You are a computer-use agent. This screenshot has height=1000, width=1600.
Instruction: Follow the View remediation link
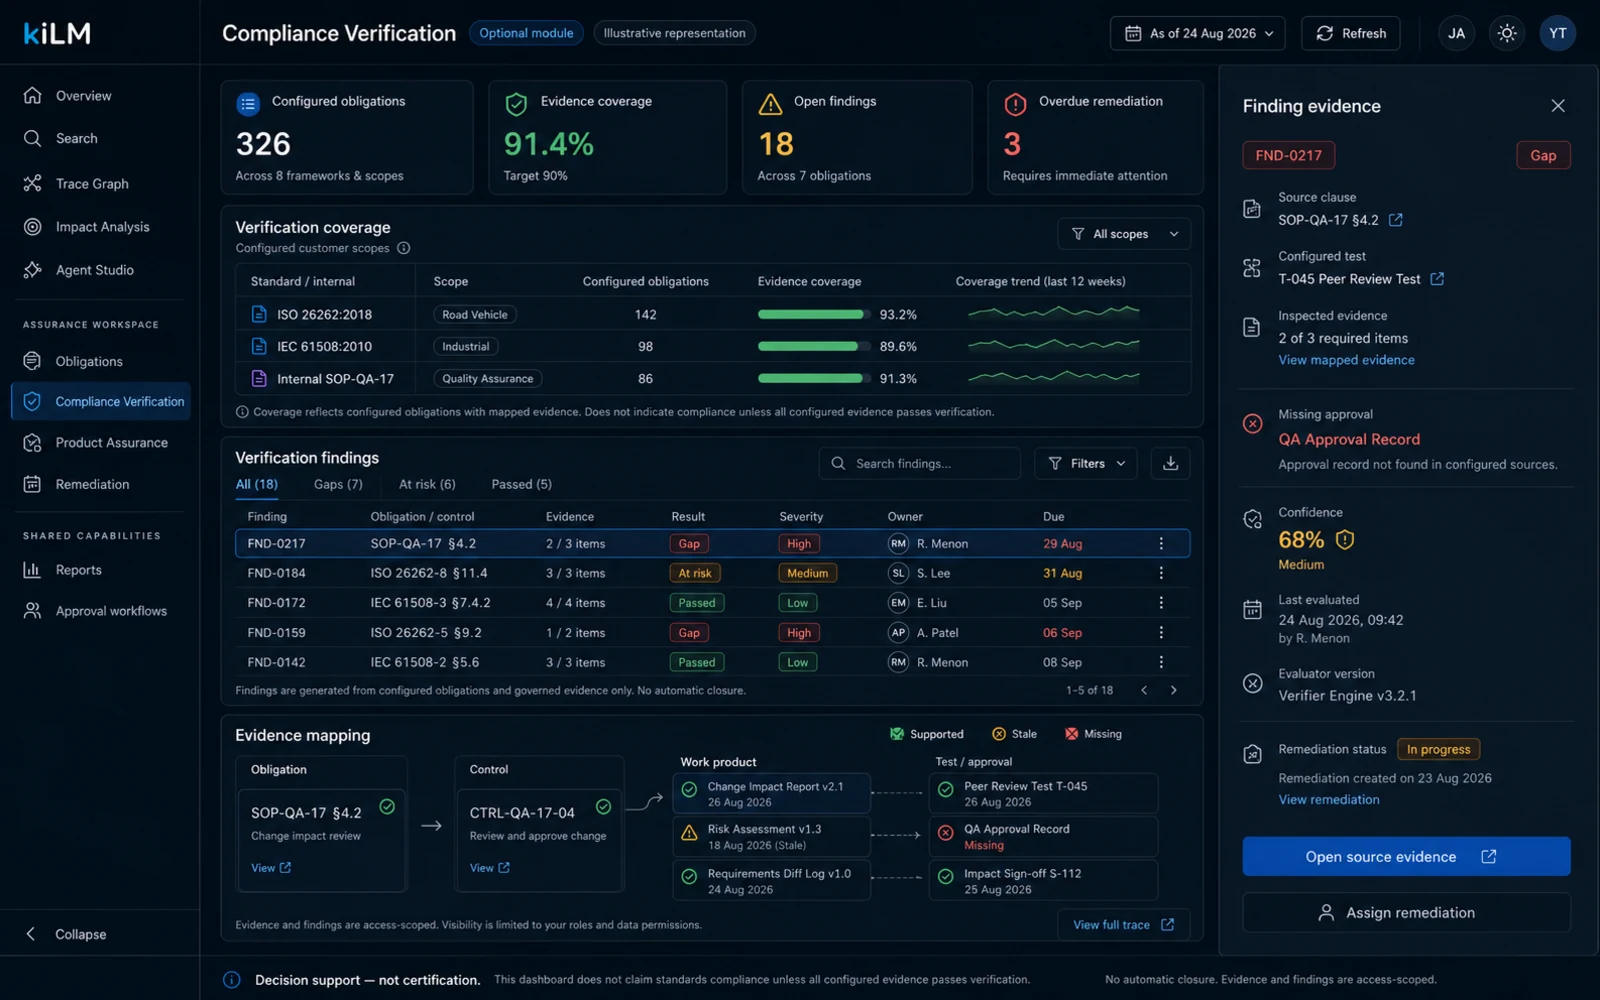1328,799
